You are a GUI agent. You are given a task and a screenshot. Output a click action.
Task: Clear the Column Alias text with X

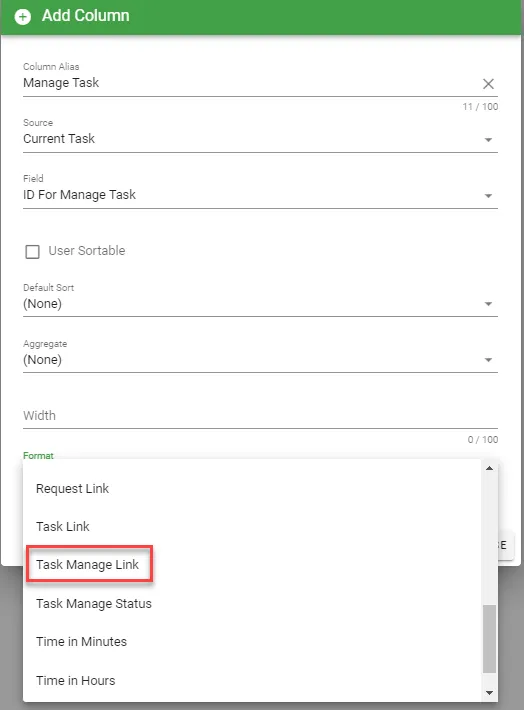(x=488, y=84)
